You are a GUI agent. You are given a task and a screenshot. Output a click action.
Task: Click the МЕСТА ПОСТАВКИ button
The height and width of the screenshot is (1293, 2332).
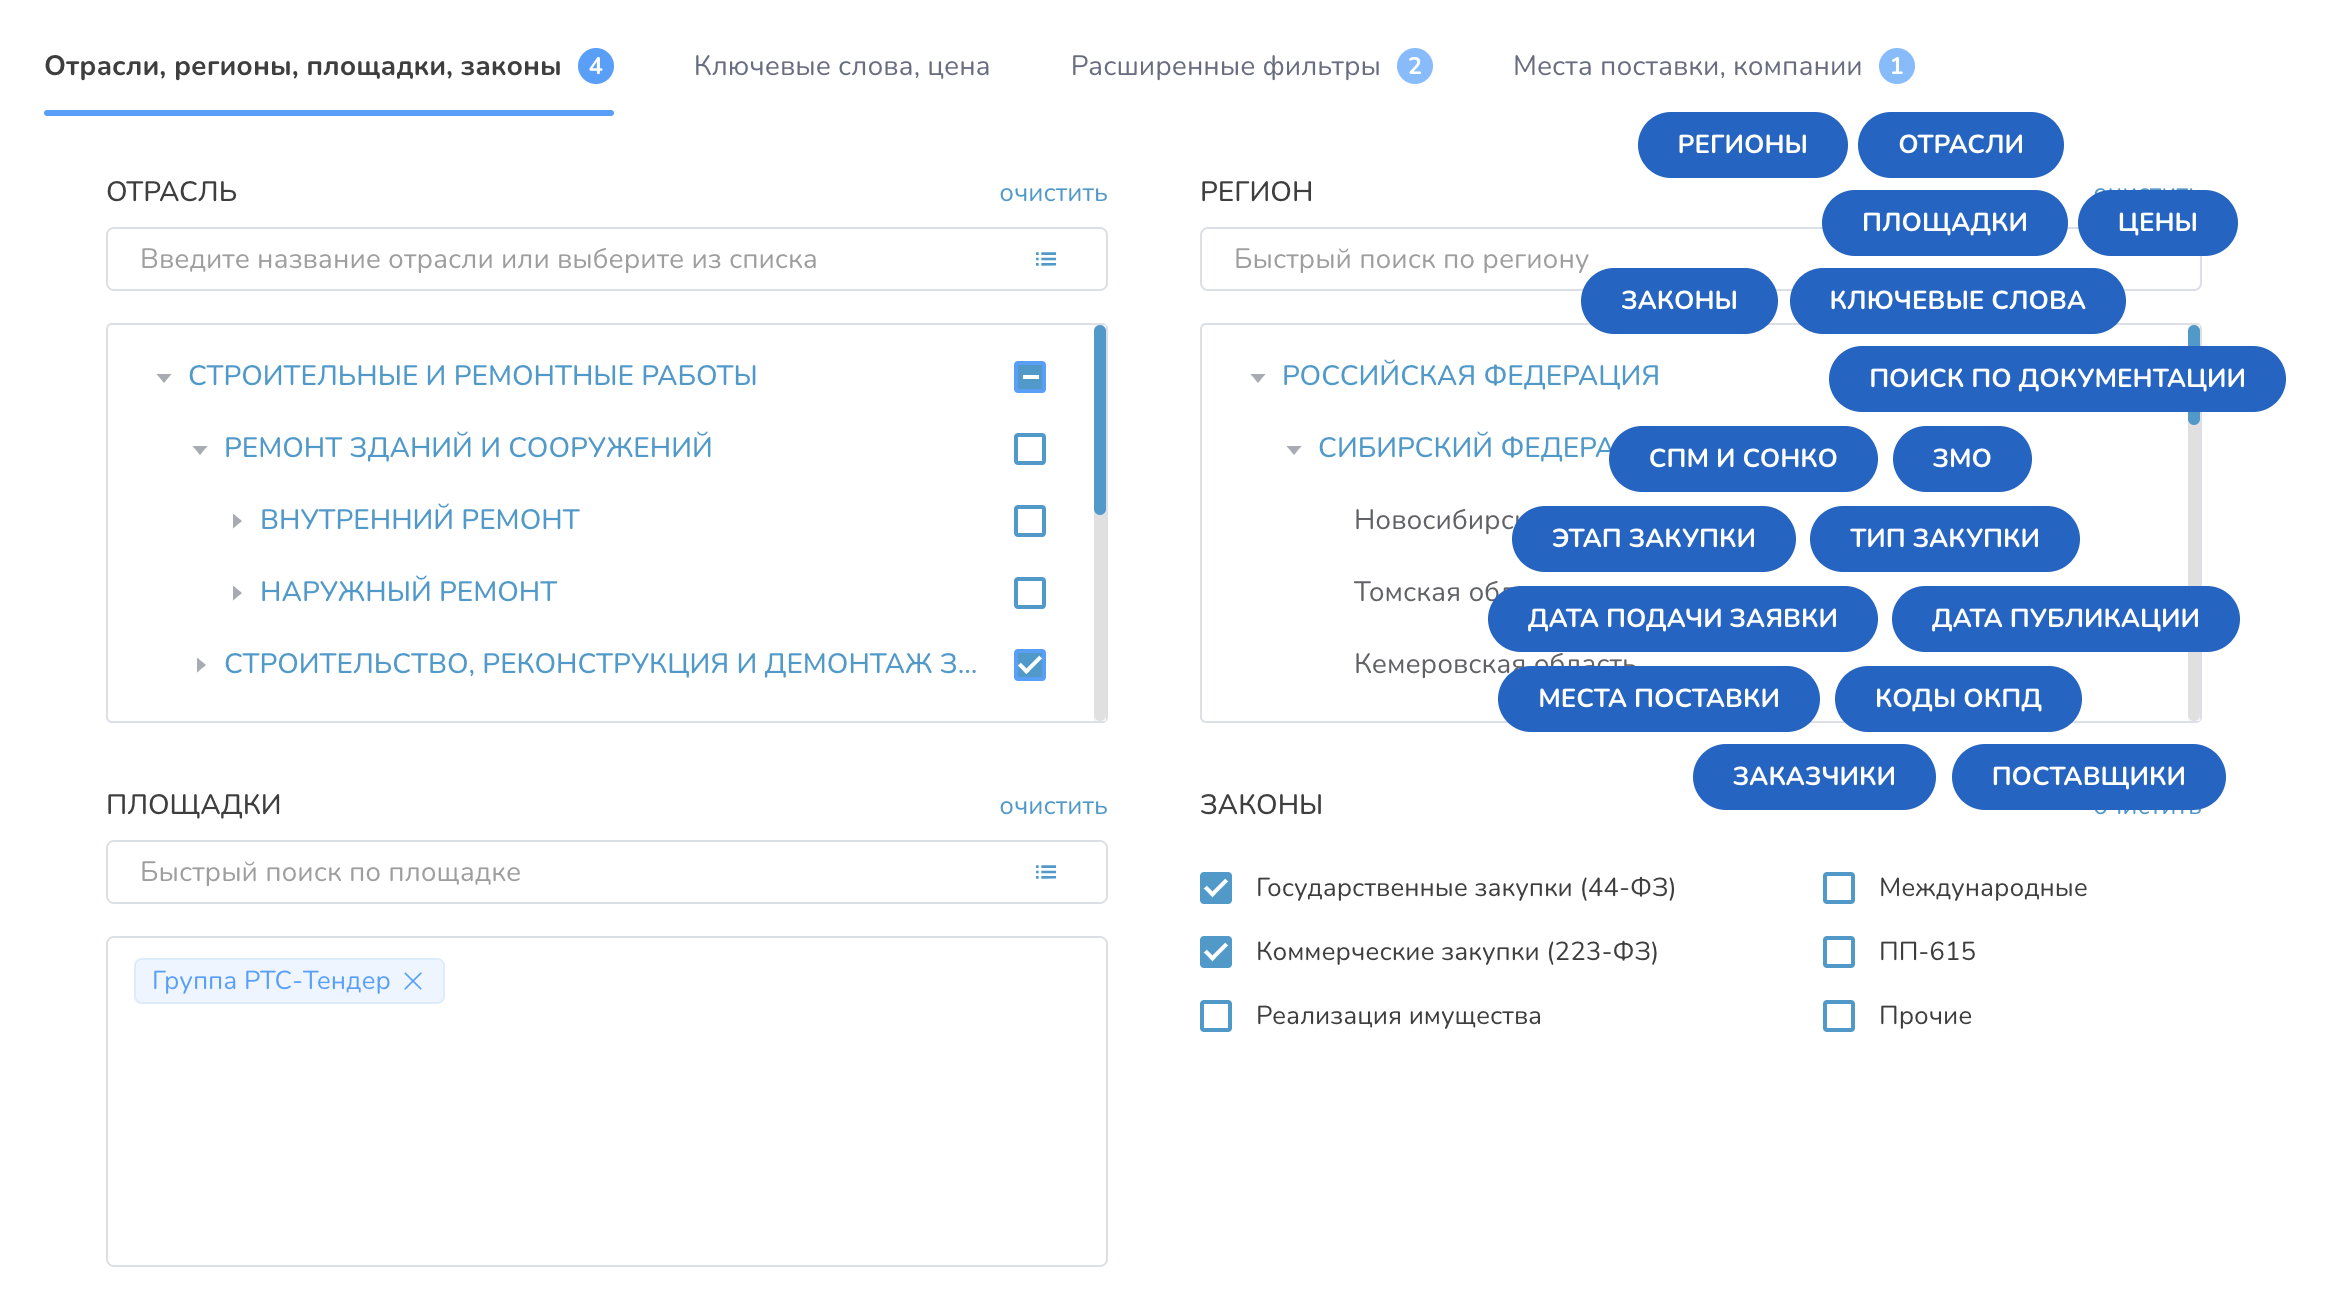(1658, 699)
